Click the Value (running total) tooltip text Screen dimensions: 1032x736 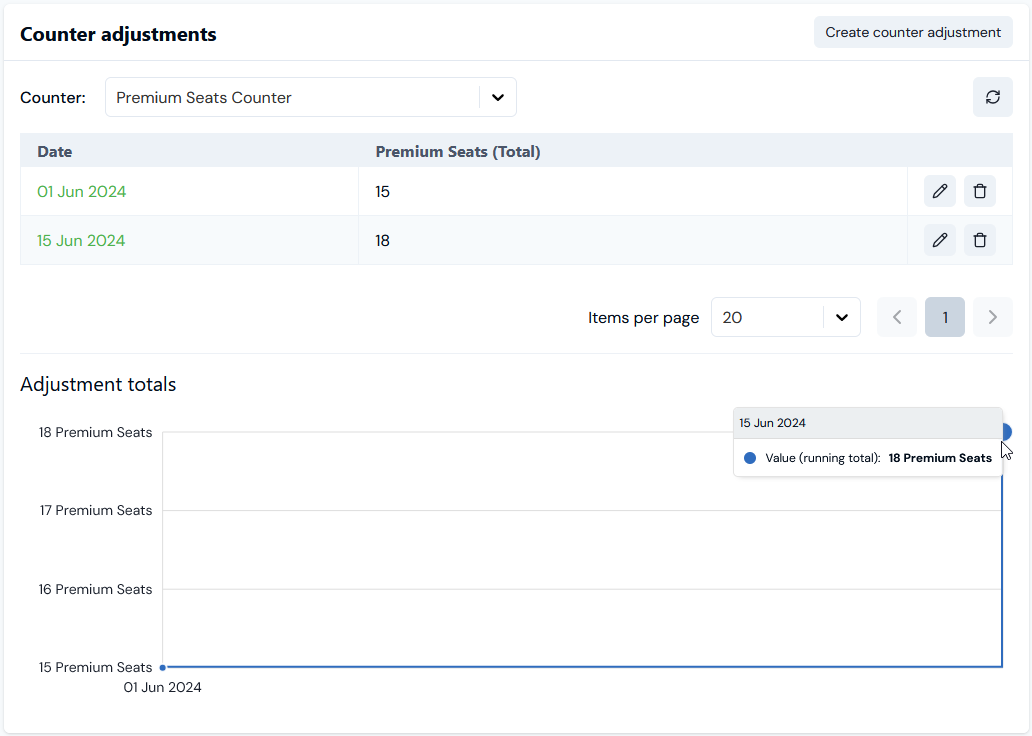tap(823, 458)
